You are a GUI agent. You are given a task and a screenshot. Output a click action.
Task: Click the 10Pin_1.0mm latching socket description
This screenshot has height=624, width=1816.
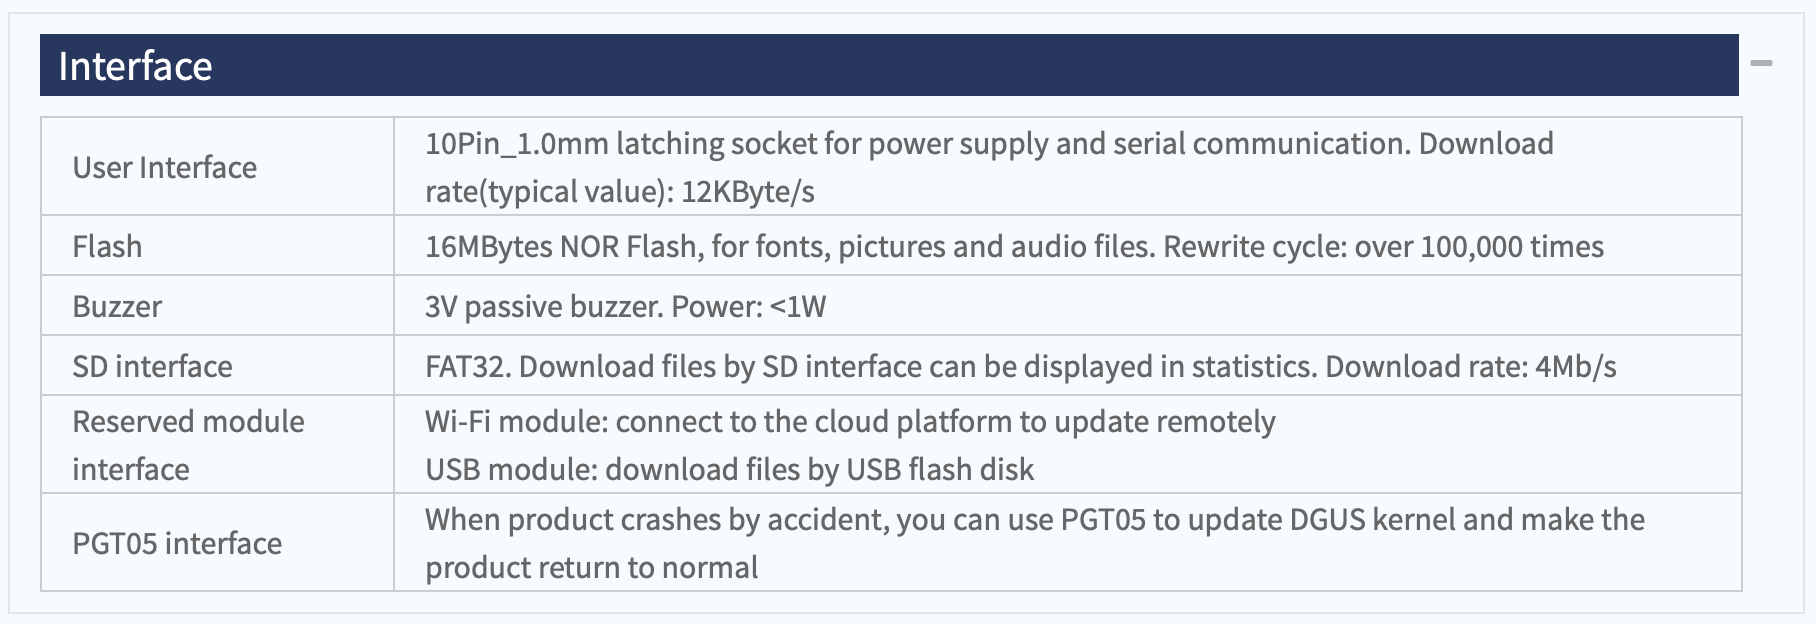point(989,167)
